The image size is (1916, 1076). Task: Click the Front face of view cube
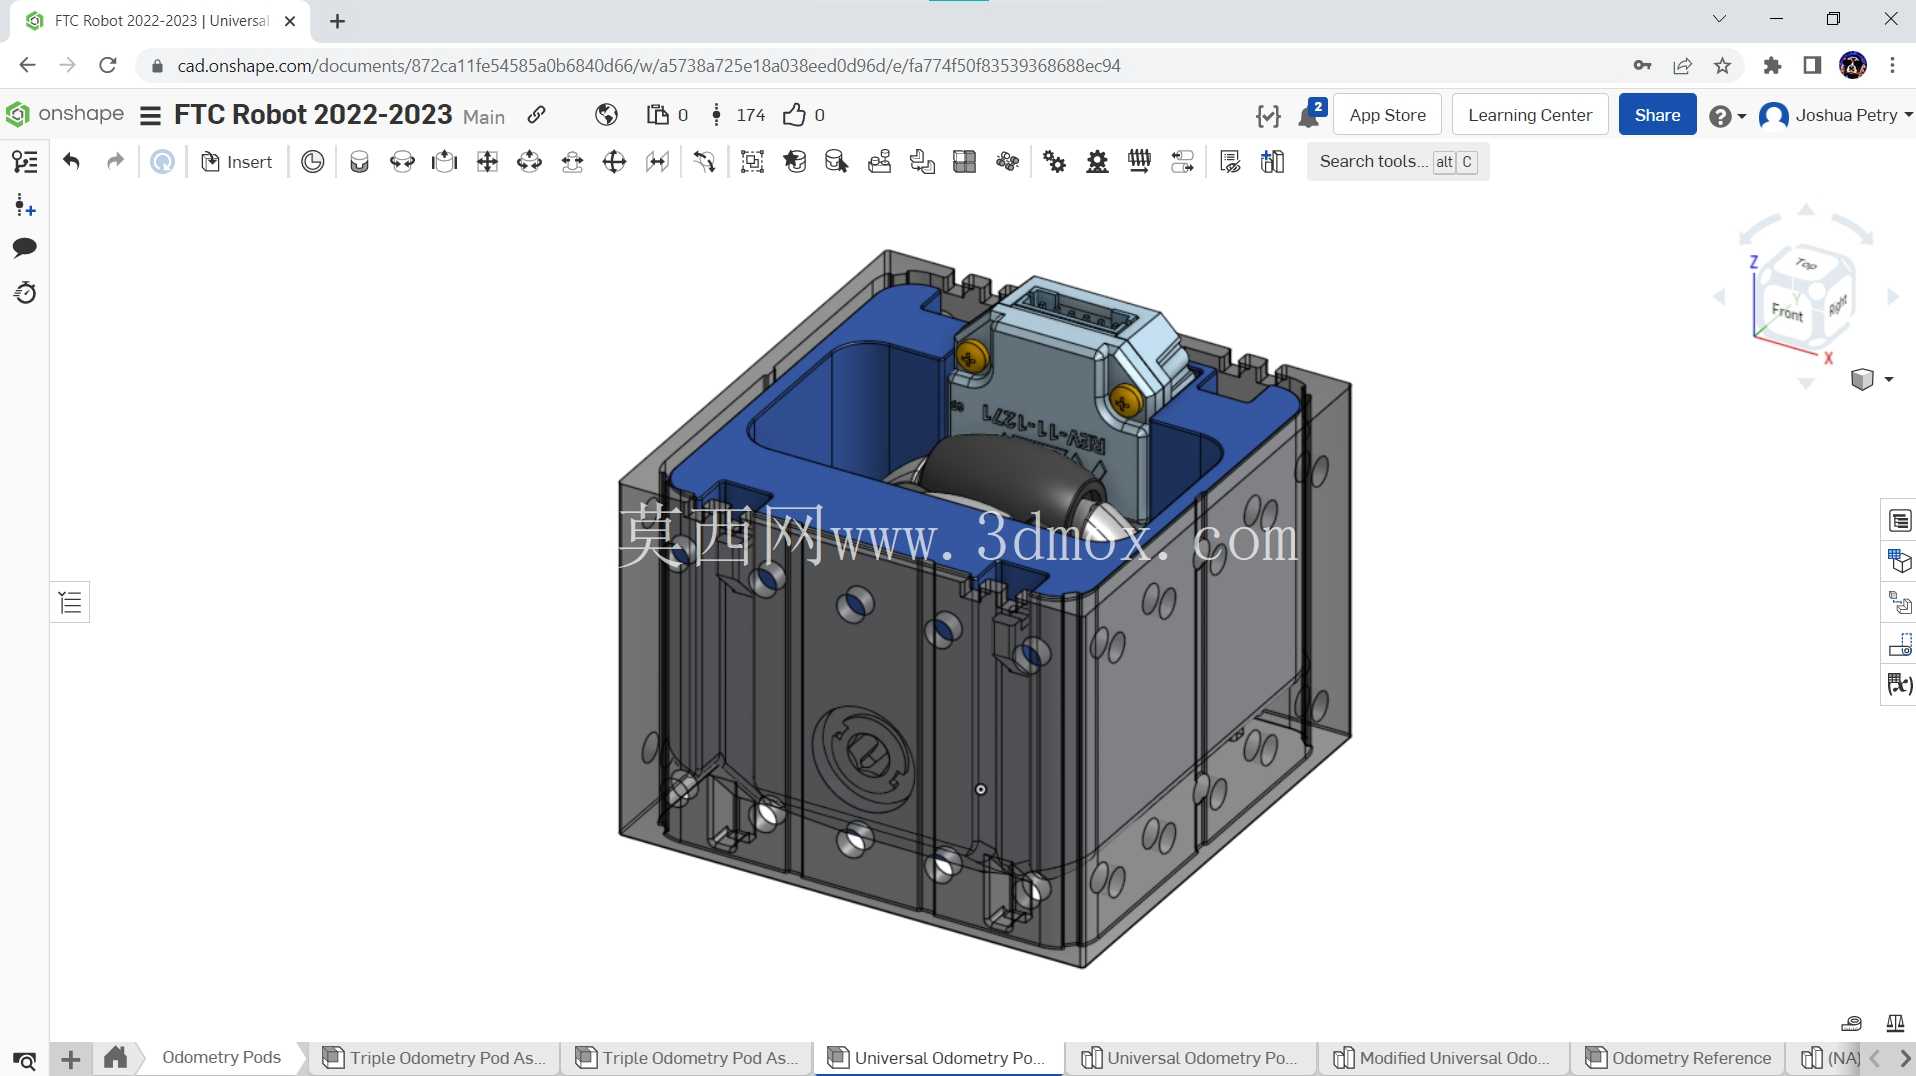tap(1787, 312)
